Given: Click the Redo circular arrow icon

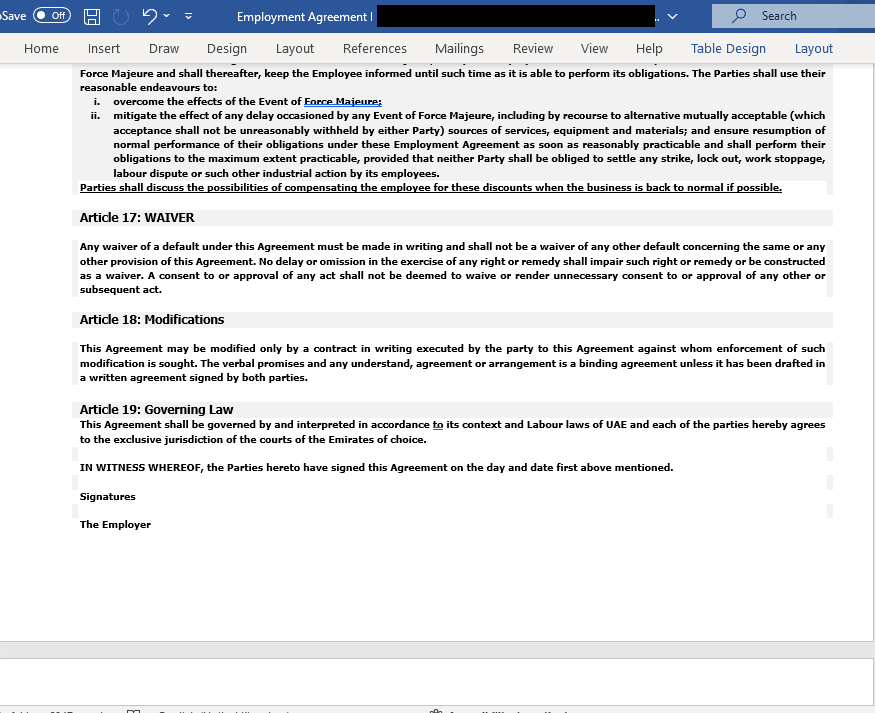Looking at the screenshot, I should pos(121,16).
